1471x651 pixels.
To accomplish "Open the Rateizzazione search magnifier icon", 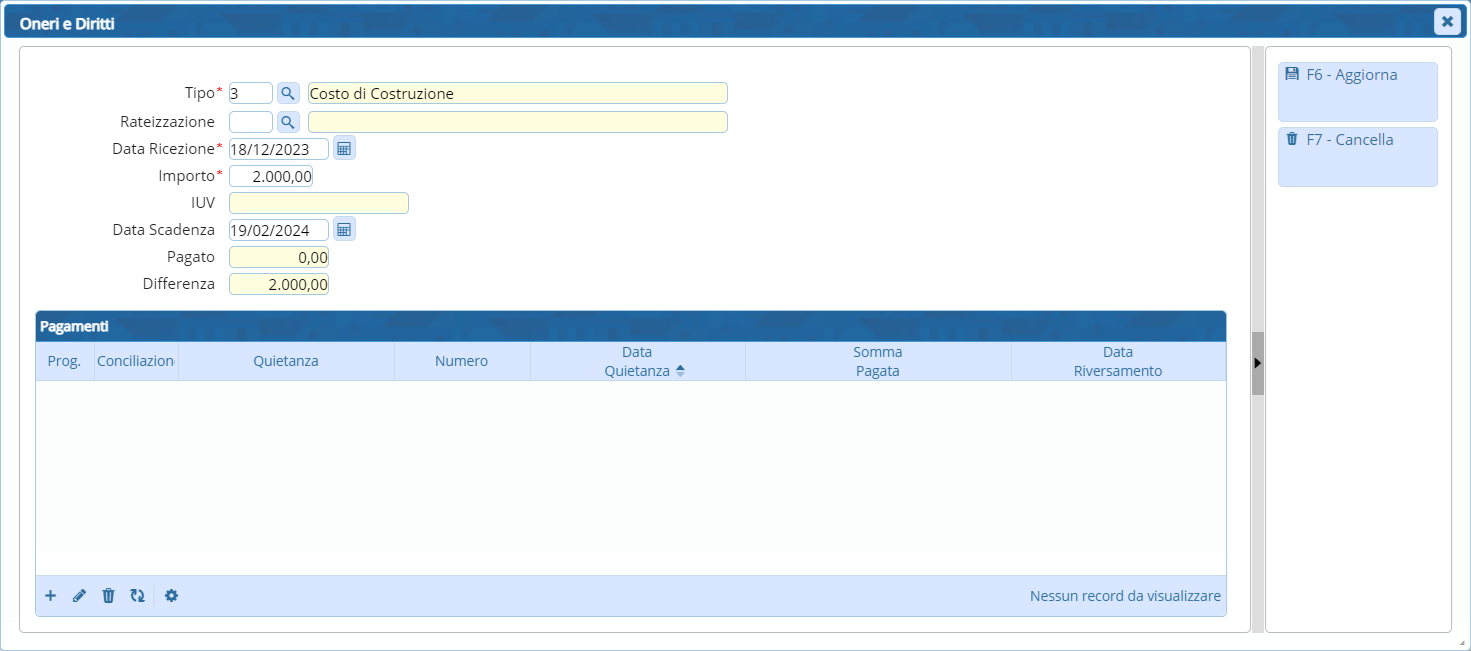I will [x=288, y=122].
